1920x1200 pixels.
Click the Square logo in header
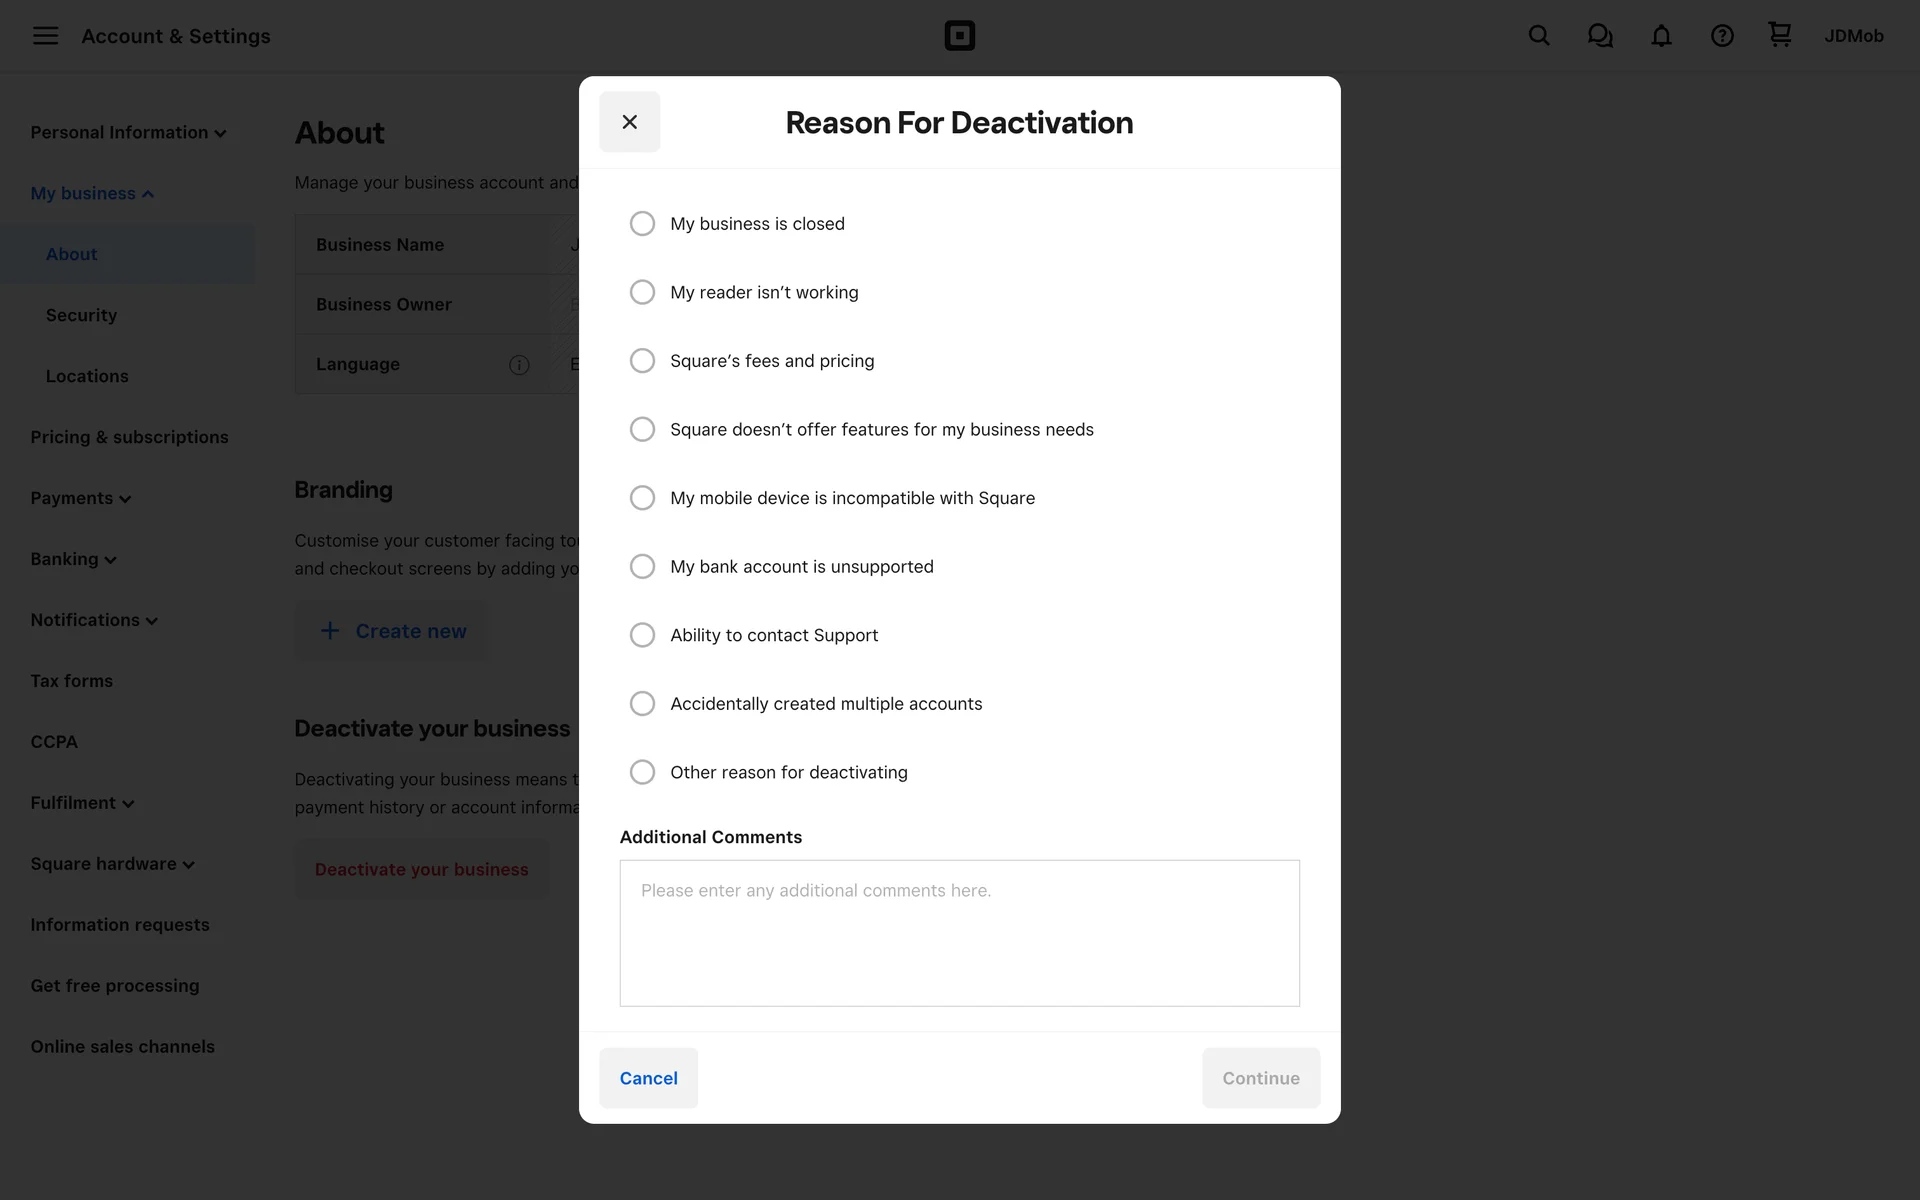[959, 36]
